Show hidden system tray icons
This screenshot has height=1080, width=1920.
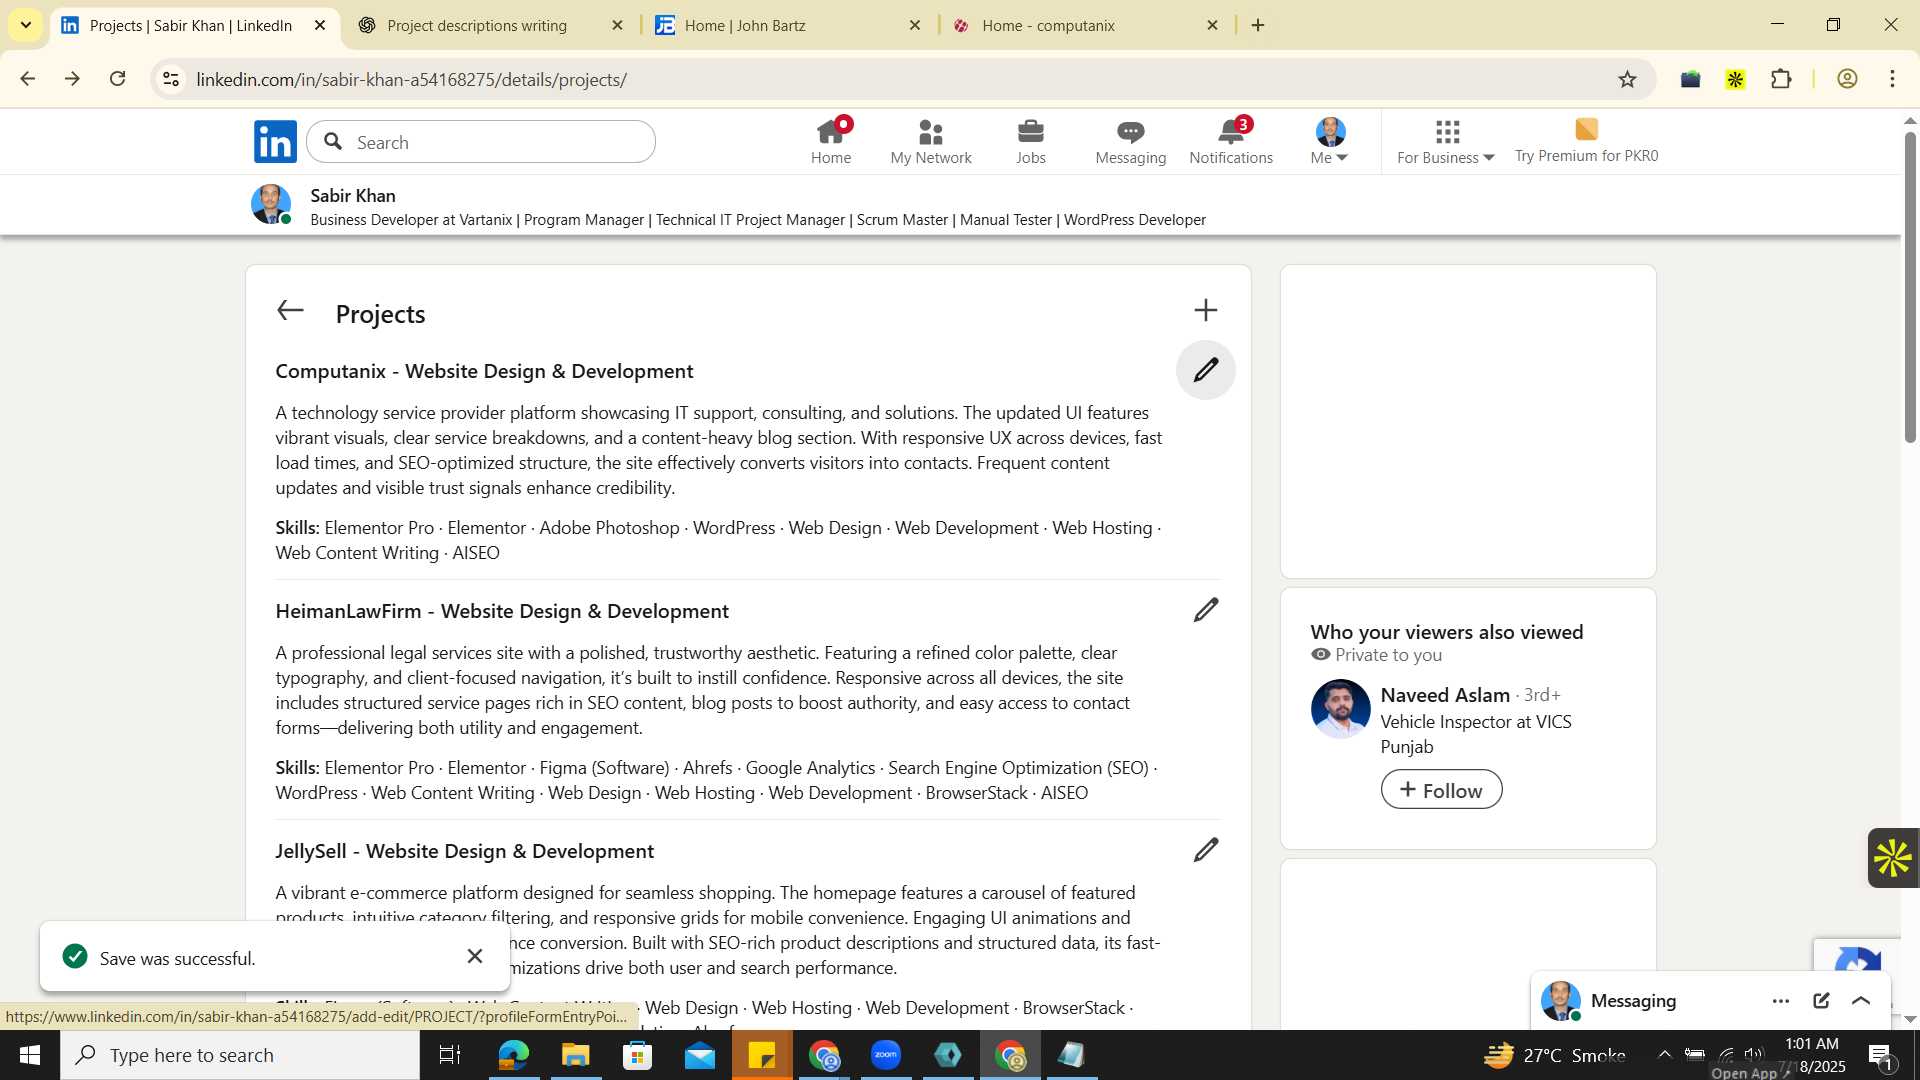(1664, 1054)
